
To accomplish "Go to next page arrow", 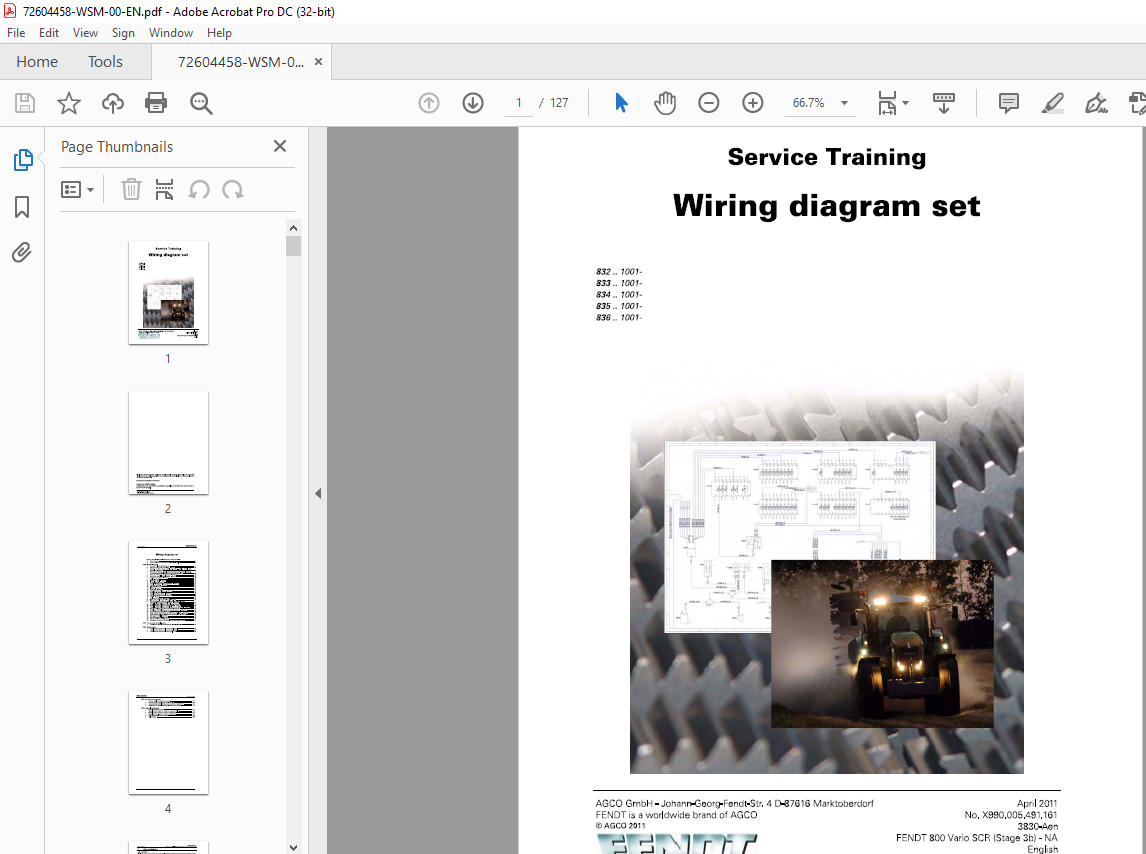I will click(x=473, y=103).
